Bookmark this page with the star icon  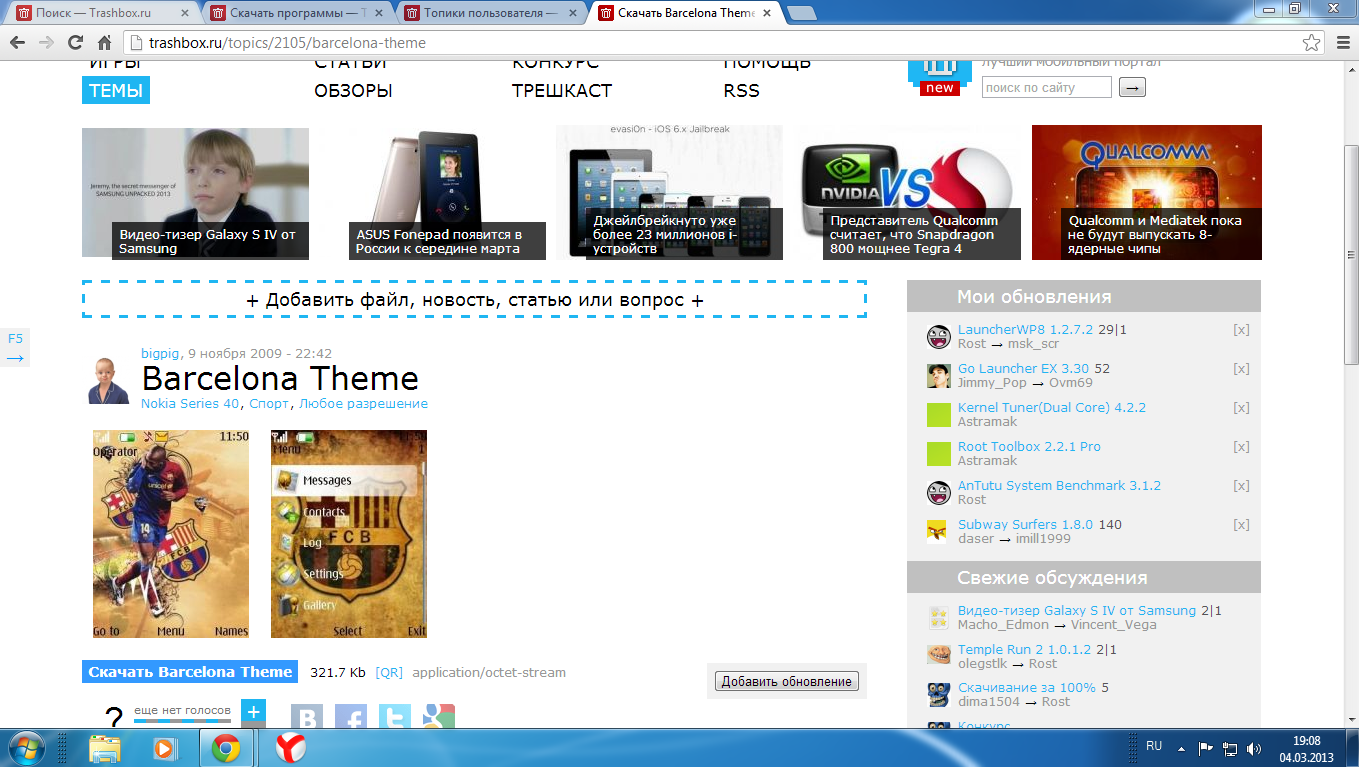click(1312, 43)
